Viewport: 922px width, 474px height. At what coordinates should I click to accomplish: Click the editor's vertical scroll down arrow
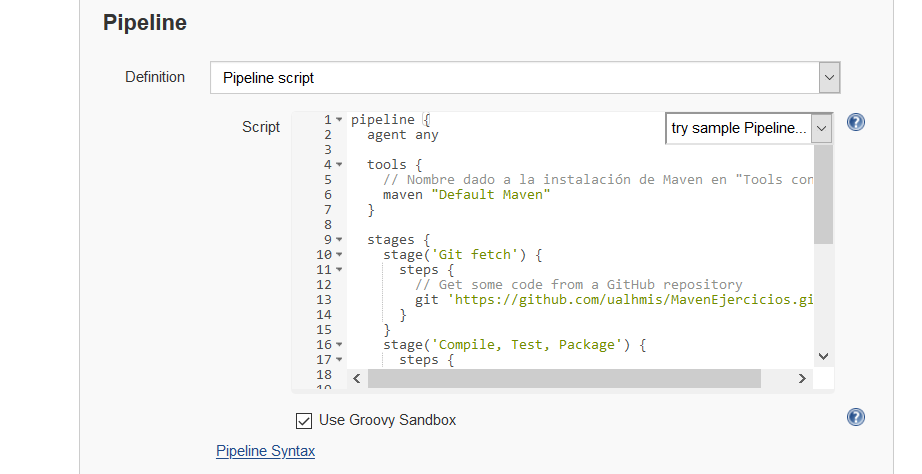[823, 356]
